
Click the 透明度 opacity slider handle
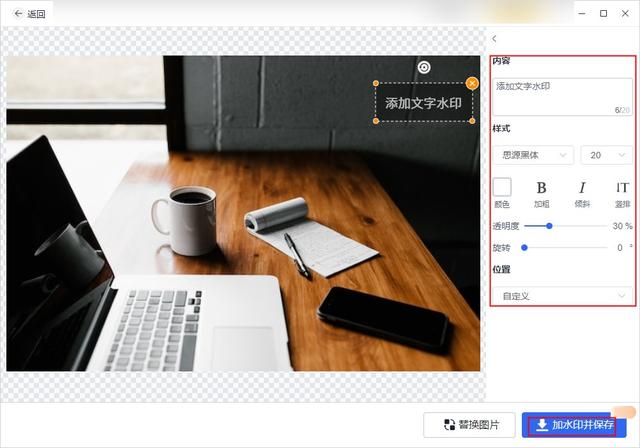point(549,226)
